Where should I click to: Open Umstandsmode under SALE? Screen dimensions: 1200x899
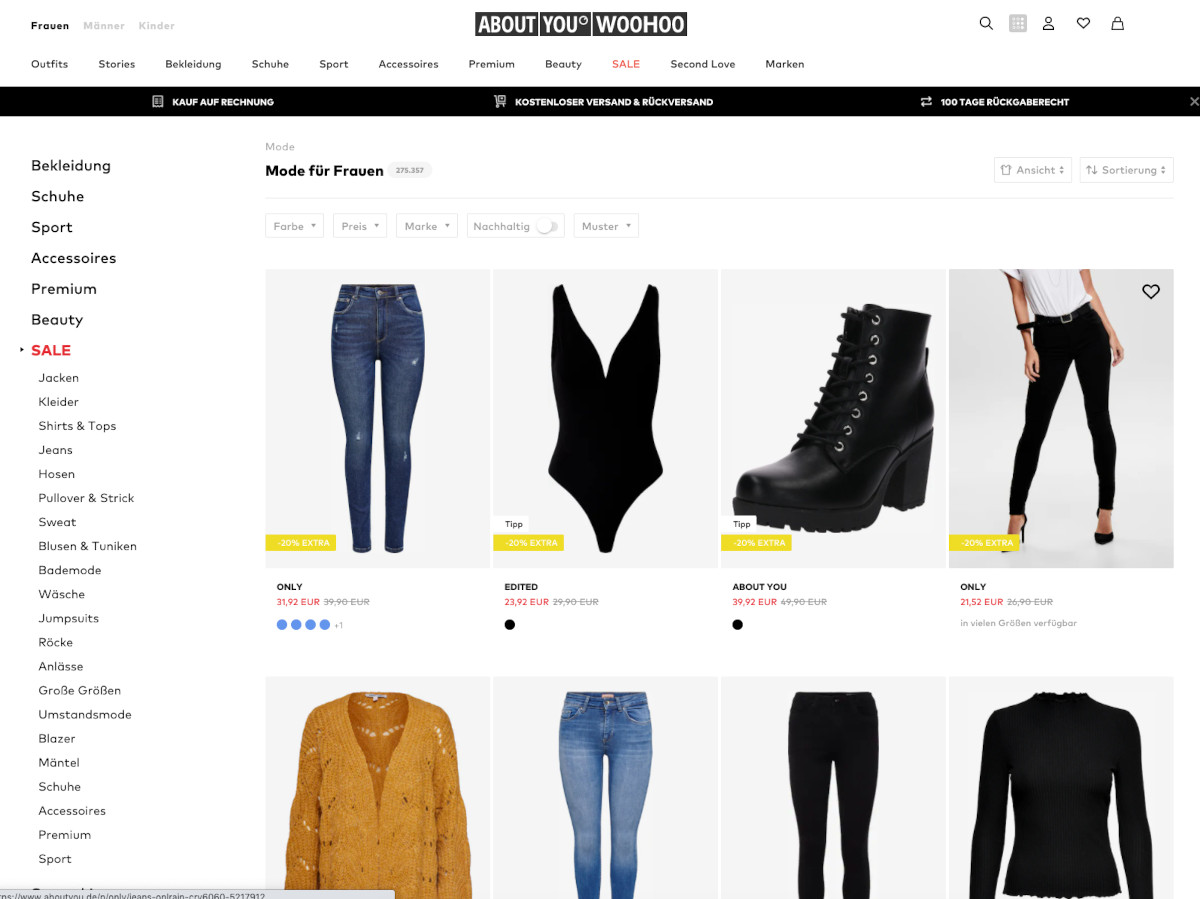(85, 714)
